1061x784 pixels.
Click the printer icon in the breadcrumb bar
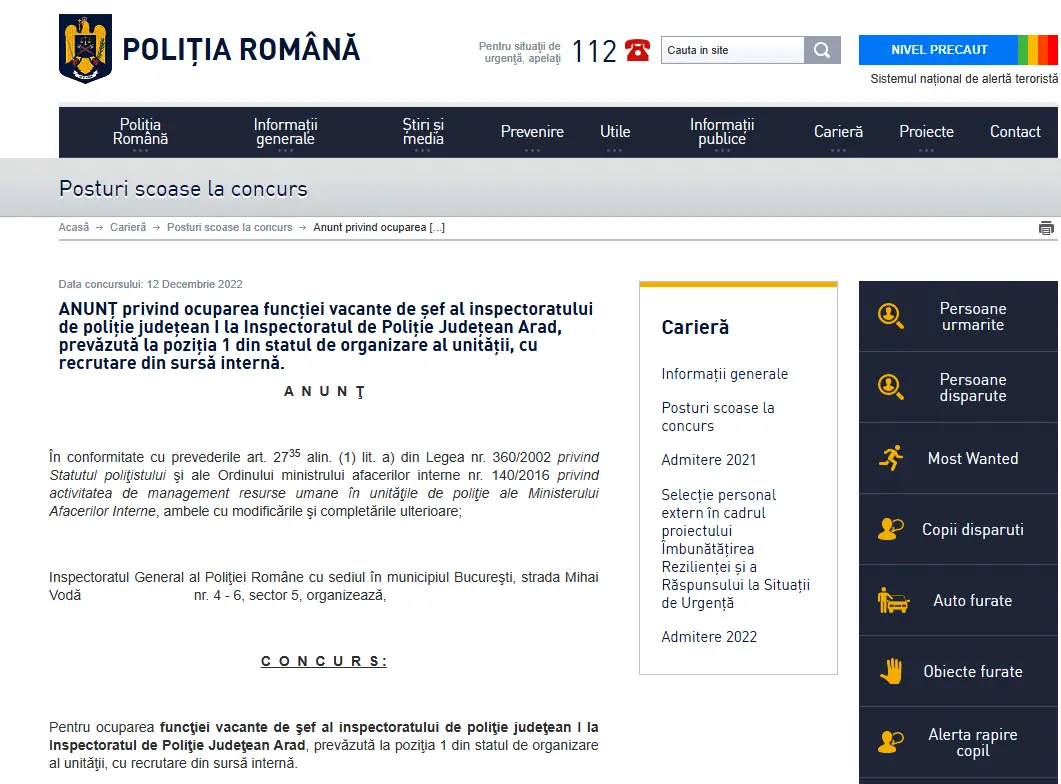pyautogui.click(x=1046, y=228)
